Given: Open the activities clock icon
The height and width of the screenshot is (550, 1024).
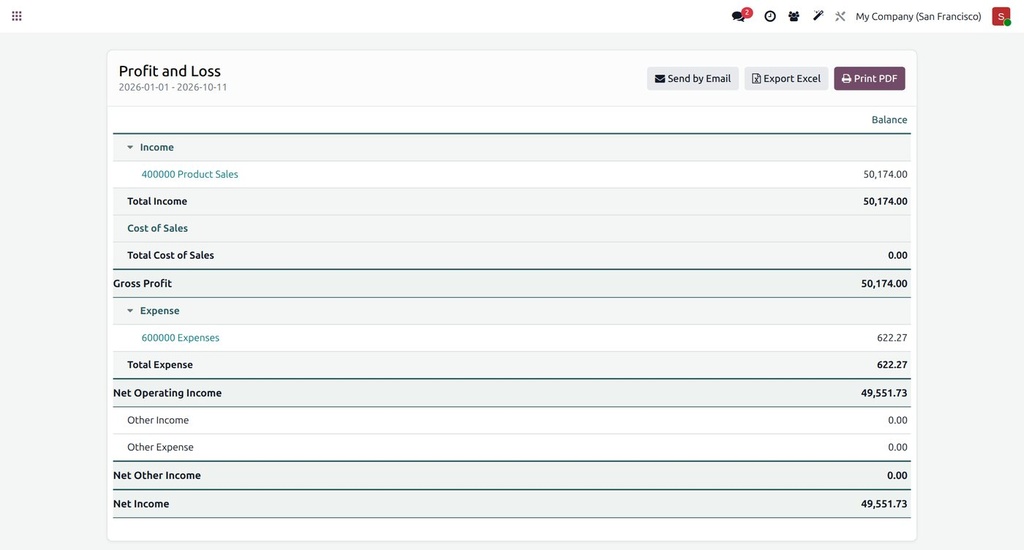Looking at the screenshot, I should tap(770, 16).
